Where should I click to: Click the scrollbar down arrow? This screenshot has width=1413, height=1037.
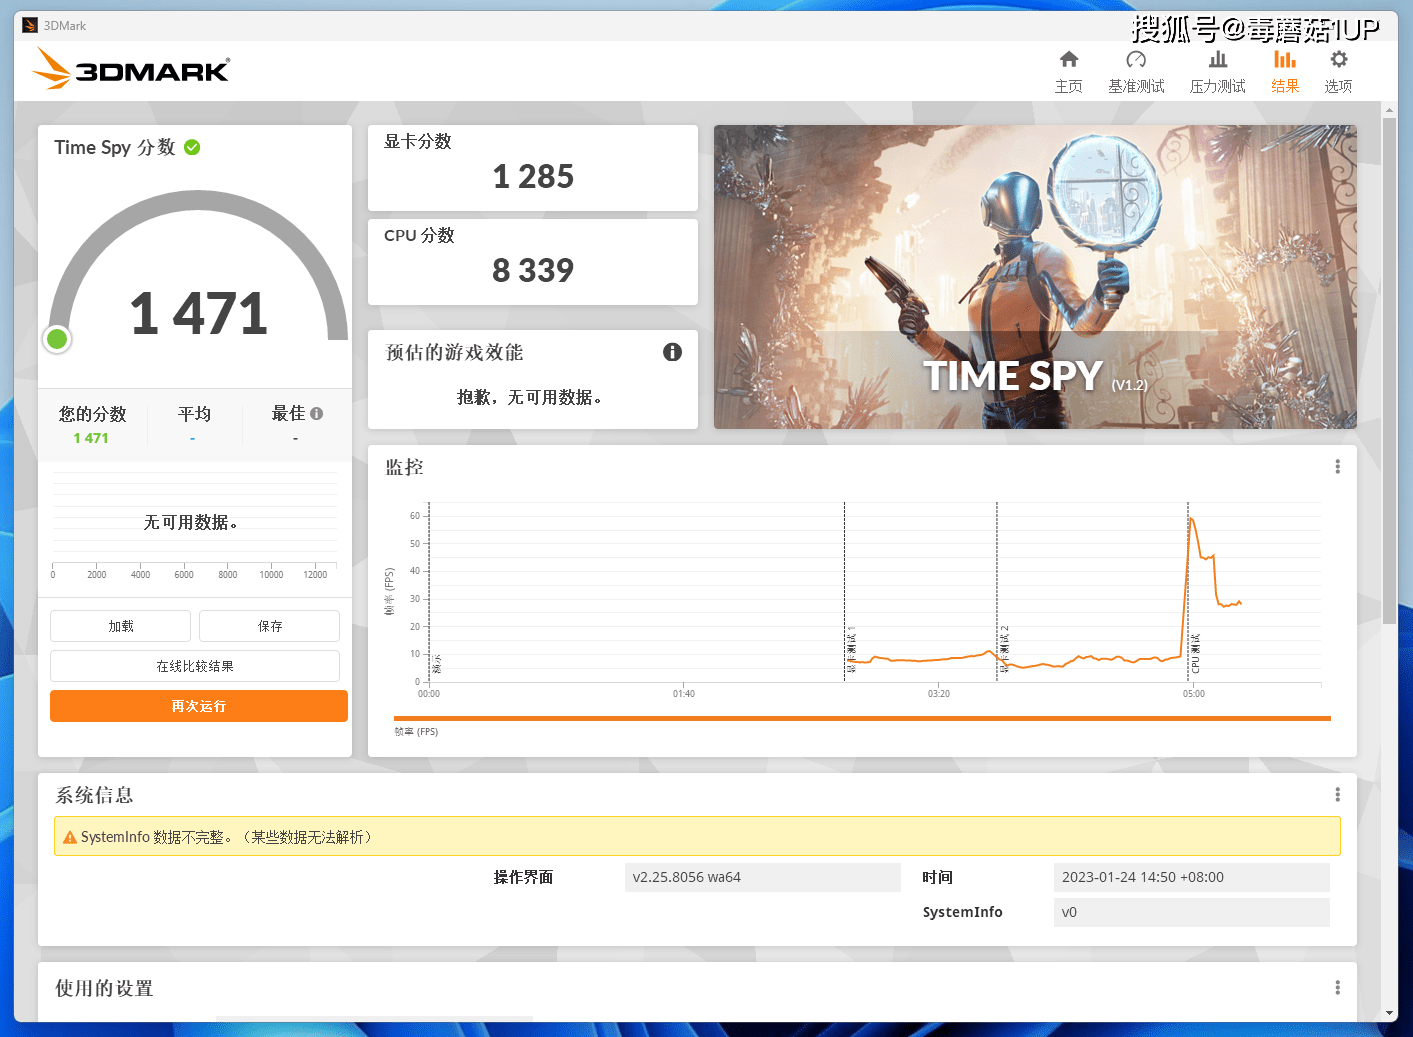pos(1389,1013)
